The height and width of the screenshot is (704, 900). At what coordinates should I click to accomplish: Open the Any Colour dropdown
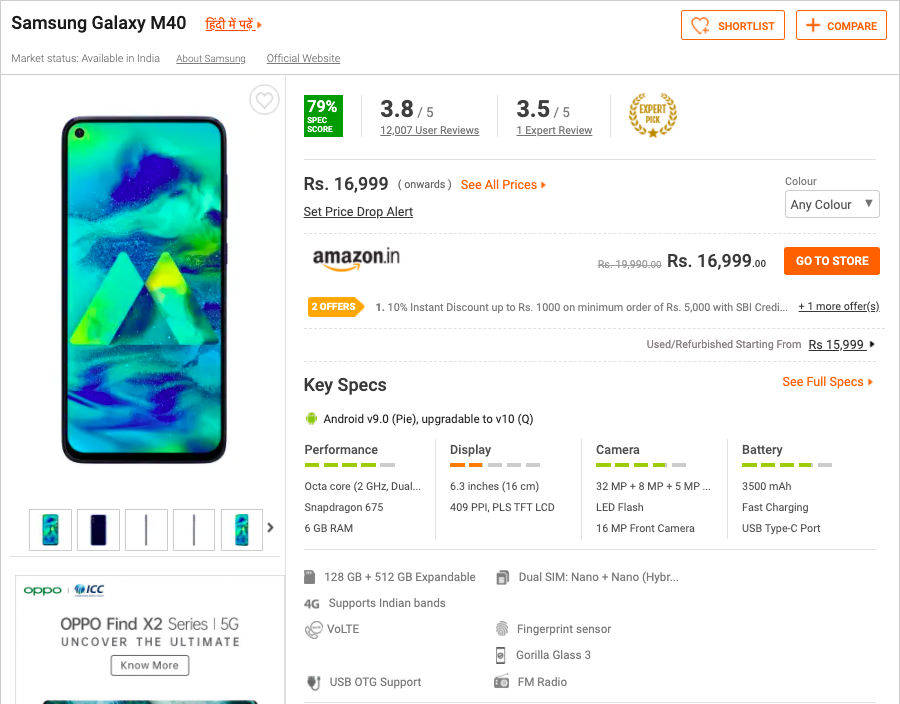tap(832, 204)
